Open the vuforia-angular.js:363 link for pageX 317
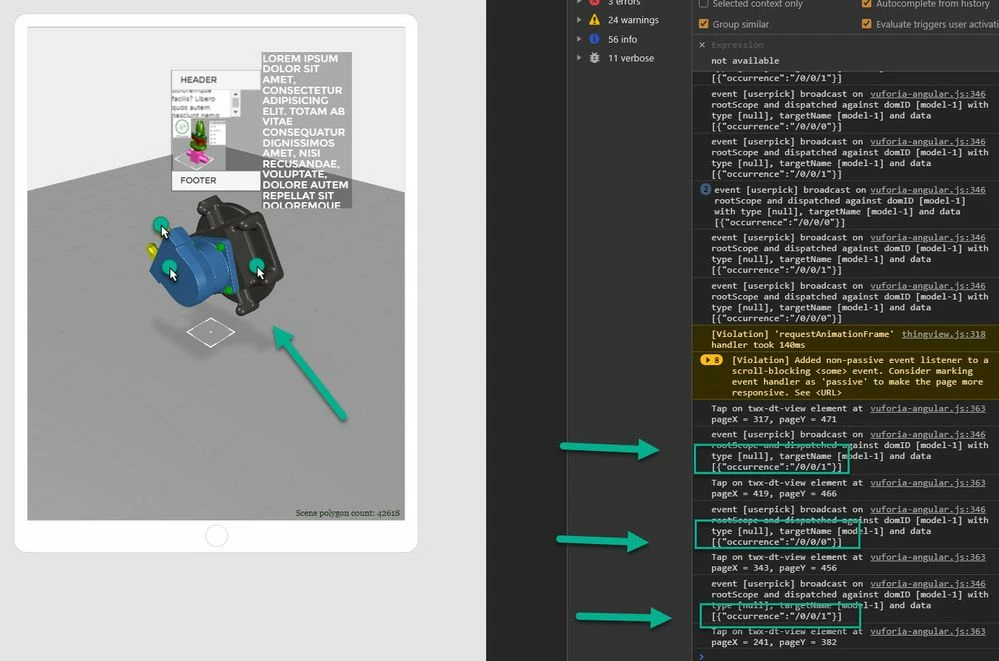The image size is (999, 661). (x=928, y=409)
